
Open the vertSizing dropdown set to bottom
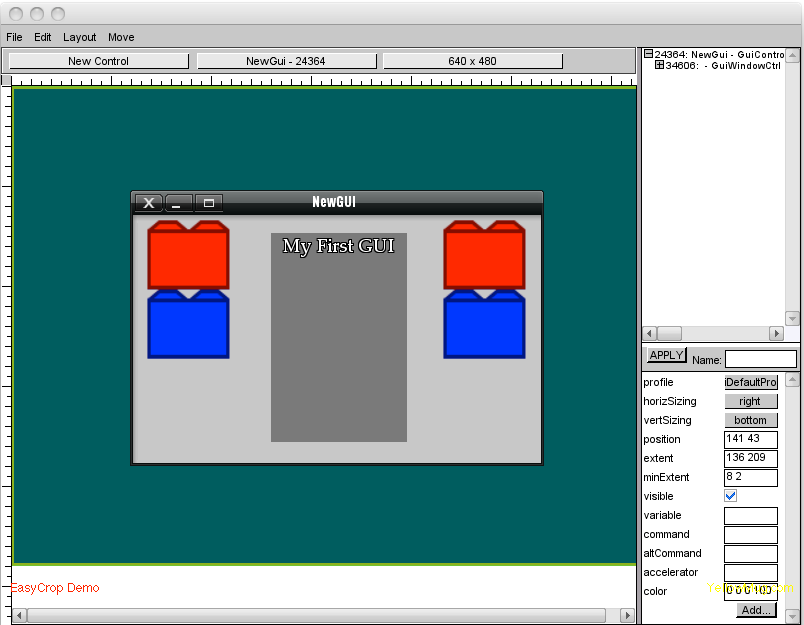pos(750,420)
